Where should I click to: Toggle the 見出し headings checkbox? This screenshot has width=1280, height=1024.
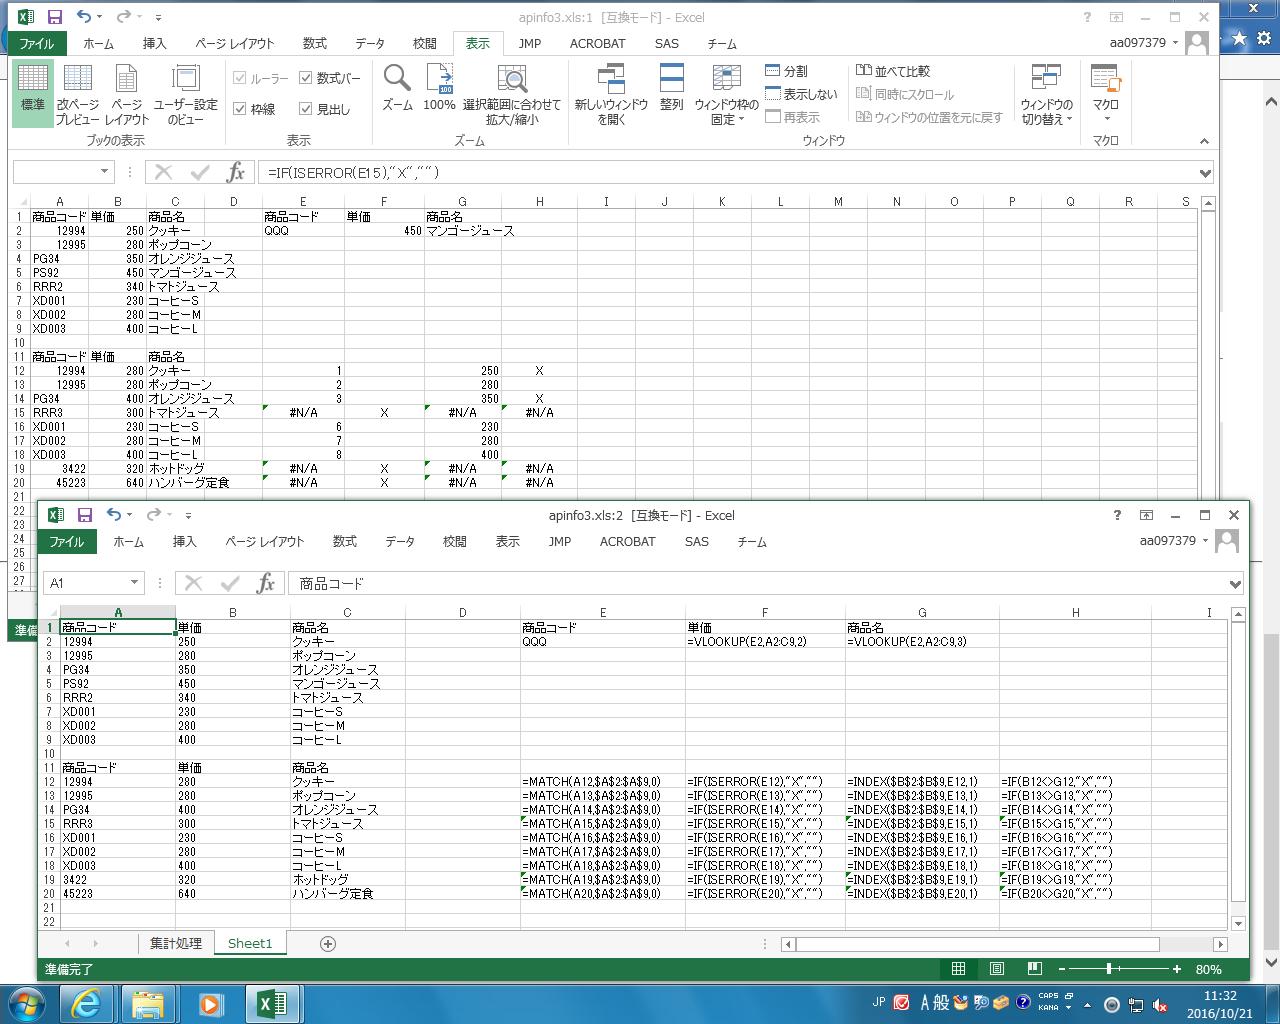tap(306, 109)
